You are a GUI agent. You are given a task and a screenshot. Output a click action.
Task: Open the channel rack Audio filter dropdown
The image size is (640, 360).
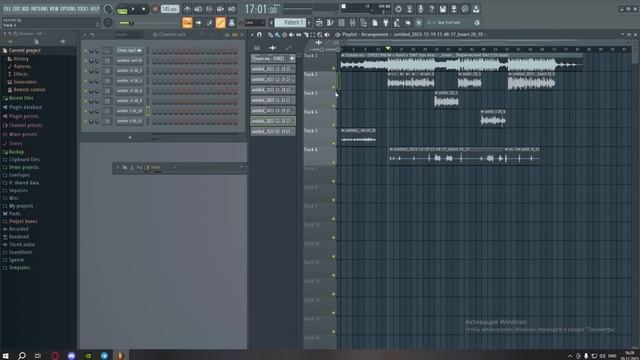129,35
